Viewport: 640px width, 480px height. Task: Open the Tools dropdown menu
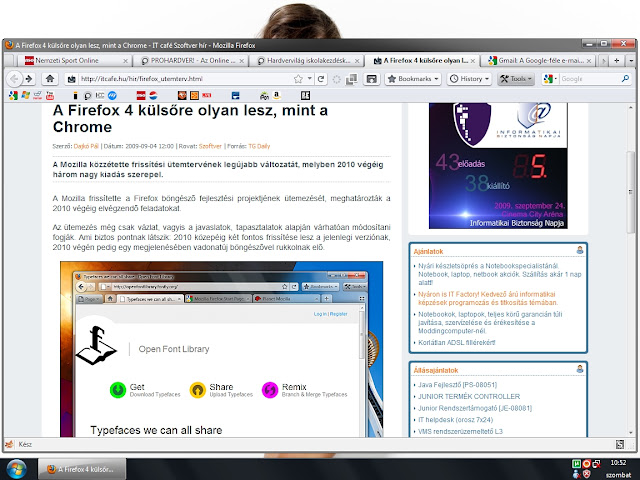point(516,79)
